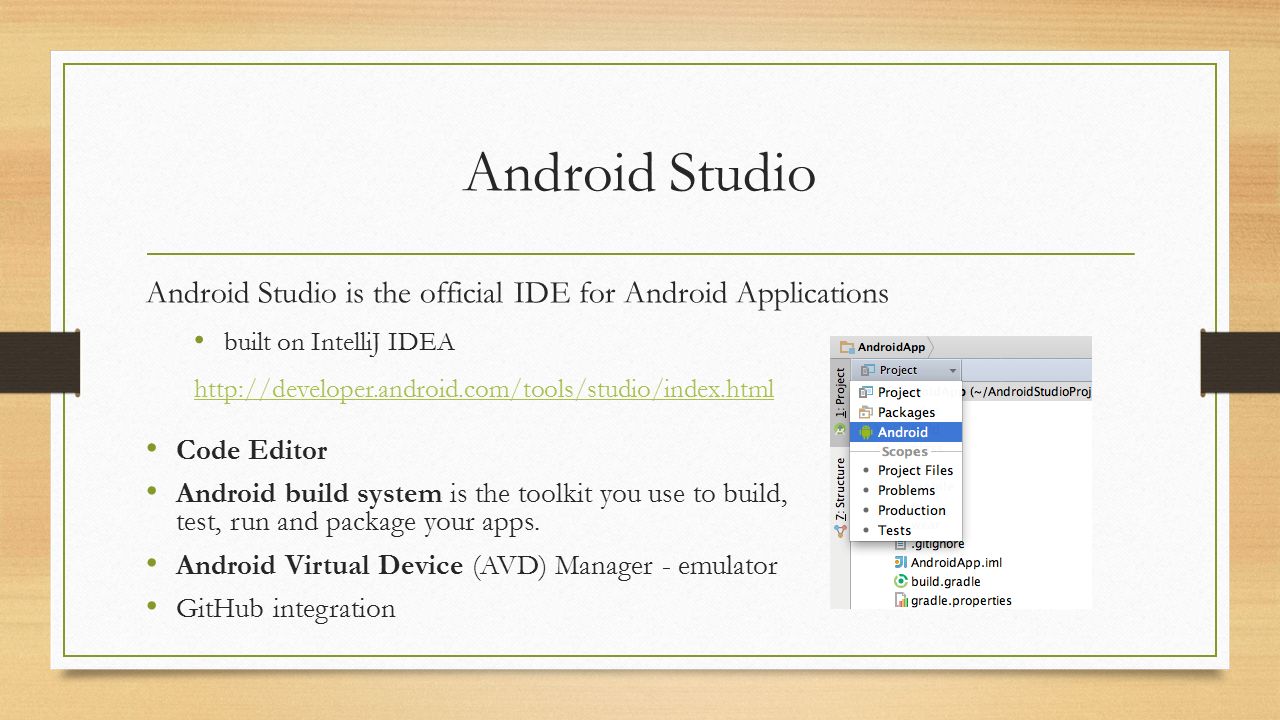Click the Project view icon in dropdown list
The width and height of the screenshot is (1280, 720).
click(865, 392)
